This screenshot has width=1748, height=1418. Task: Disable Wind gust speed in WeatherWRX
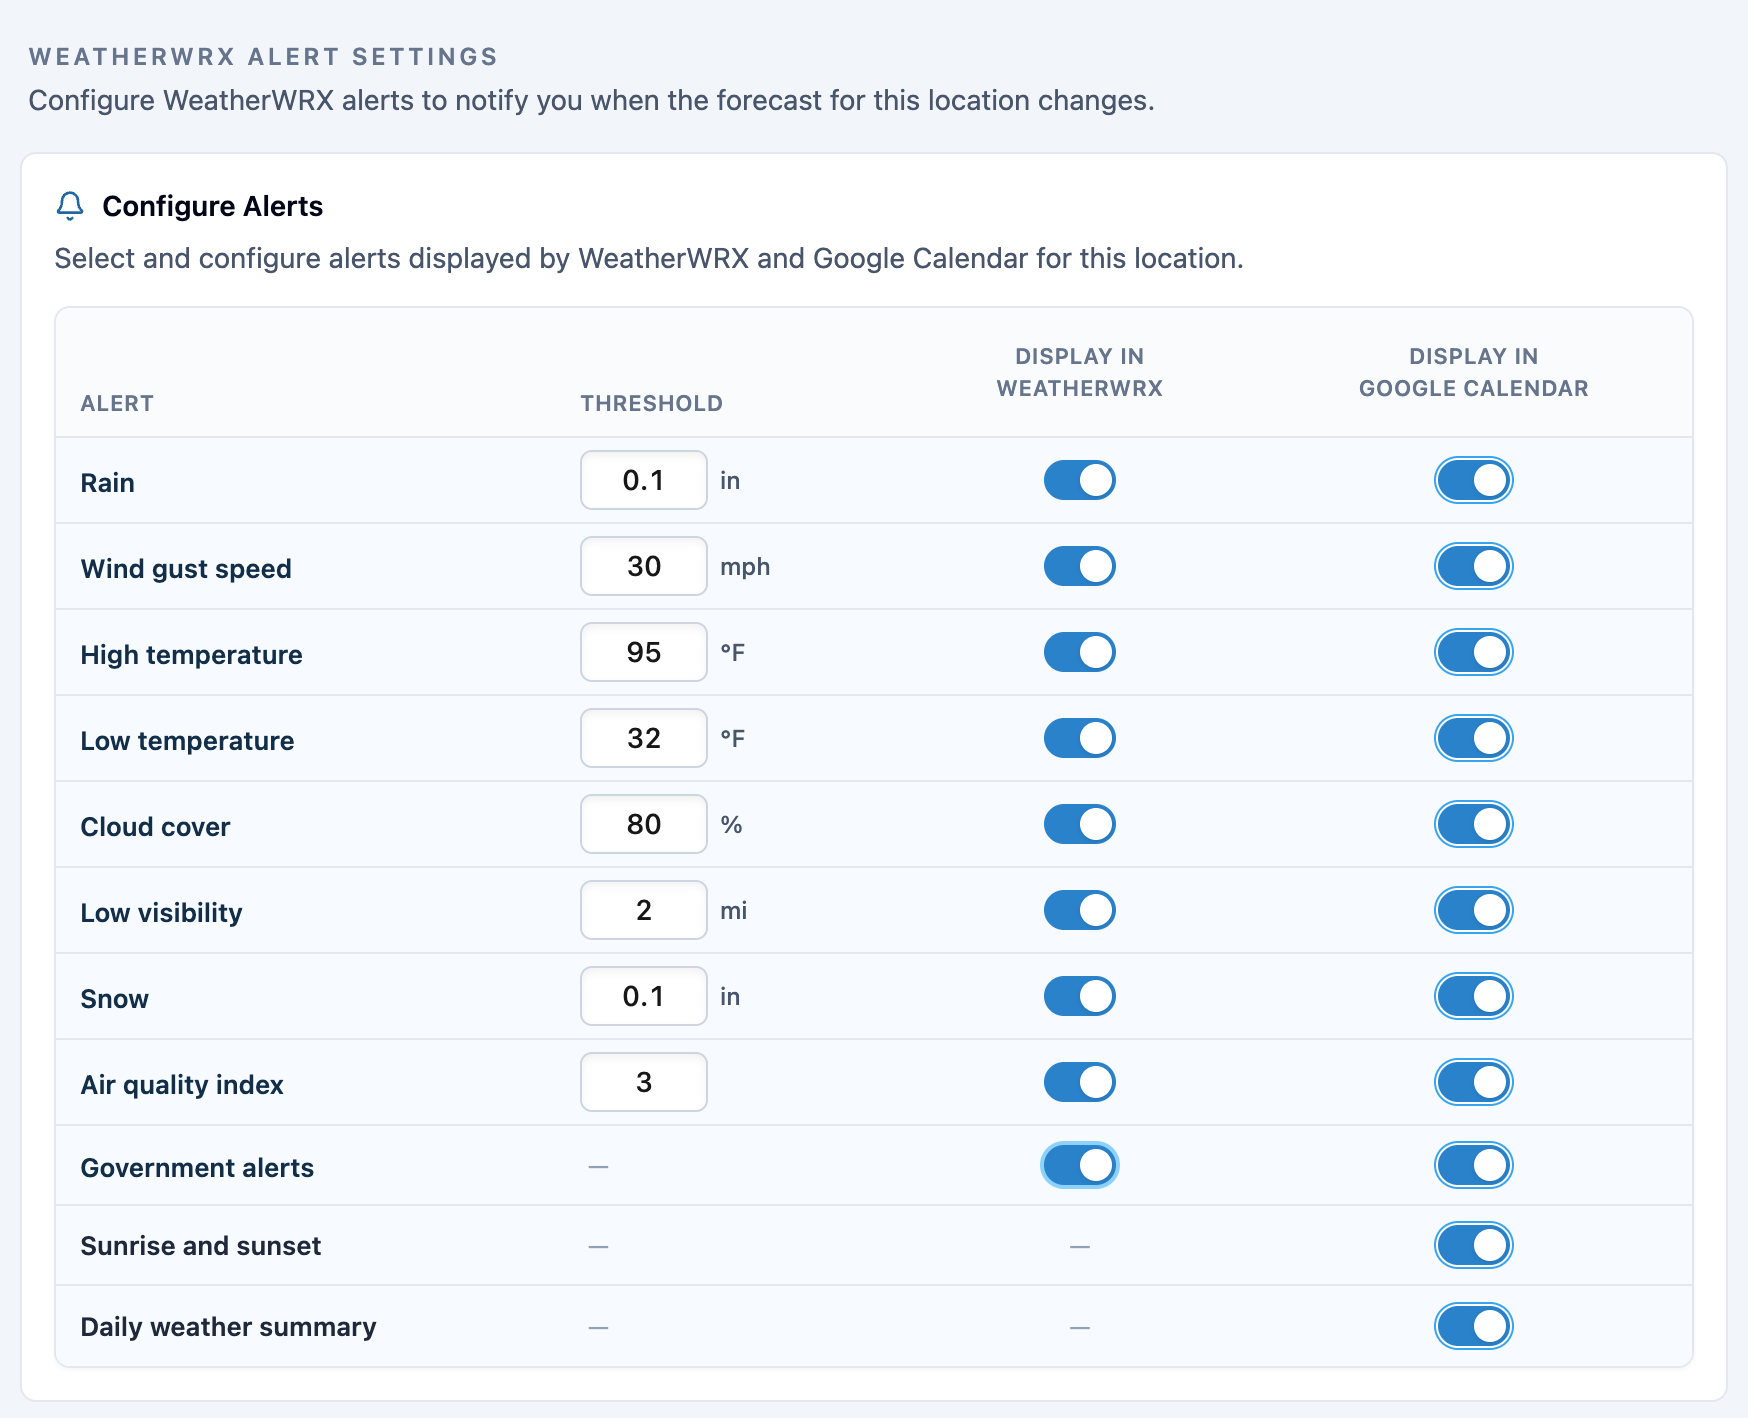pos(1079,566)
